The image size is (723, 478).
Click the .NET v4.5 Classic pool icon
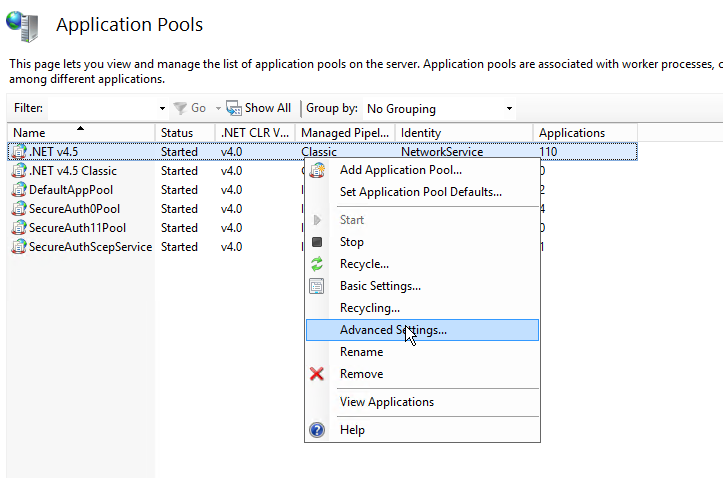click(19, 171)
